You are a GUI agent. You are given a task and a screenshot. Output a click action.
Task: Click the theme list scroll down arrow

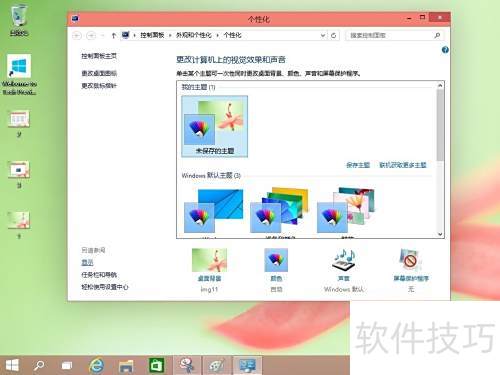[x=440, y=234]
